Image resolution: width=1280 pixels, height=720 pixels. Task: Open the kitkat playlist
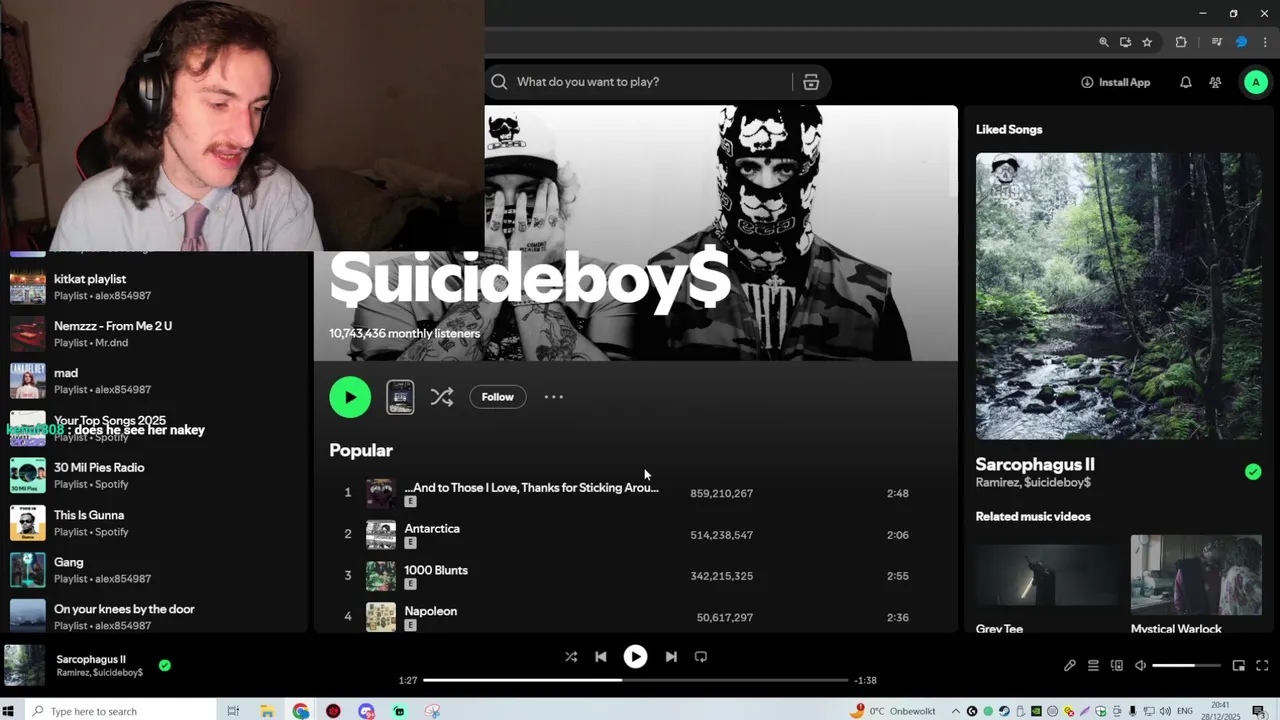(160, 287)
